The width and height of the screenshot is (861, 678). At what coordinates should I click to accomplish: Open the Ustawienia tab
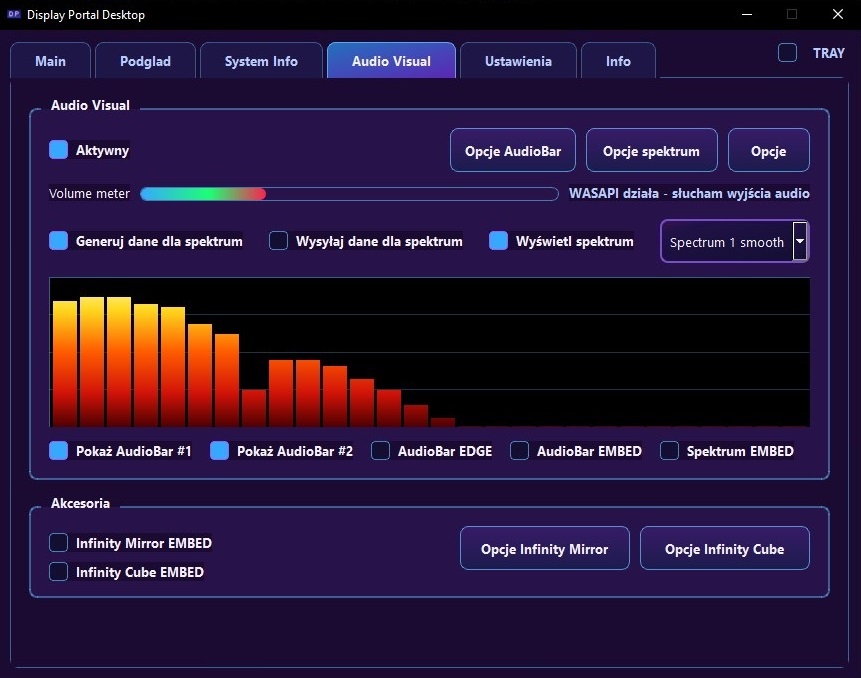pos(518,61)
